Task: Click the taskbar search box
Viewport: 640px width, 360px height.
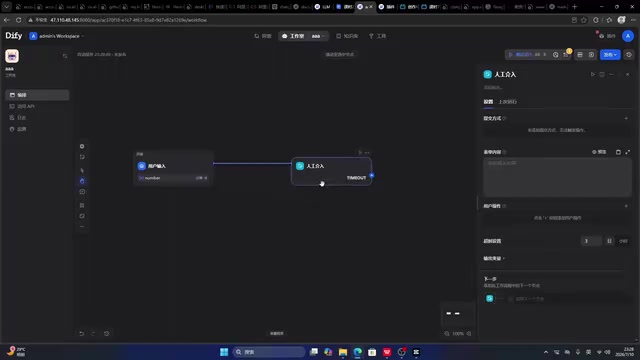Action: click(269, 352)
